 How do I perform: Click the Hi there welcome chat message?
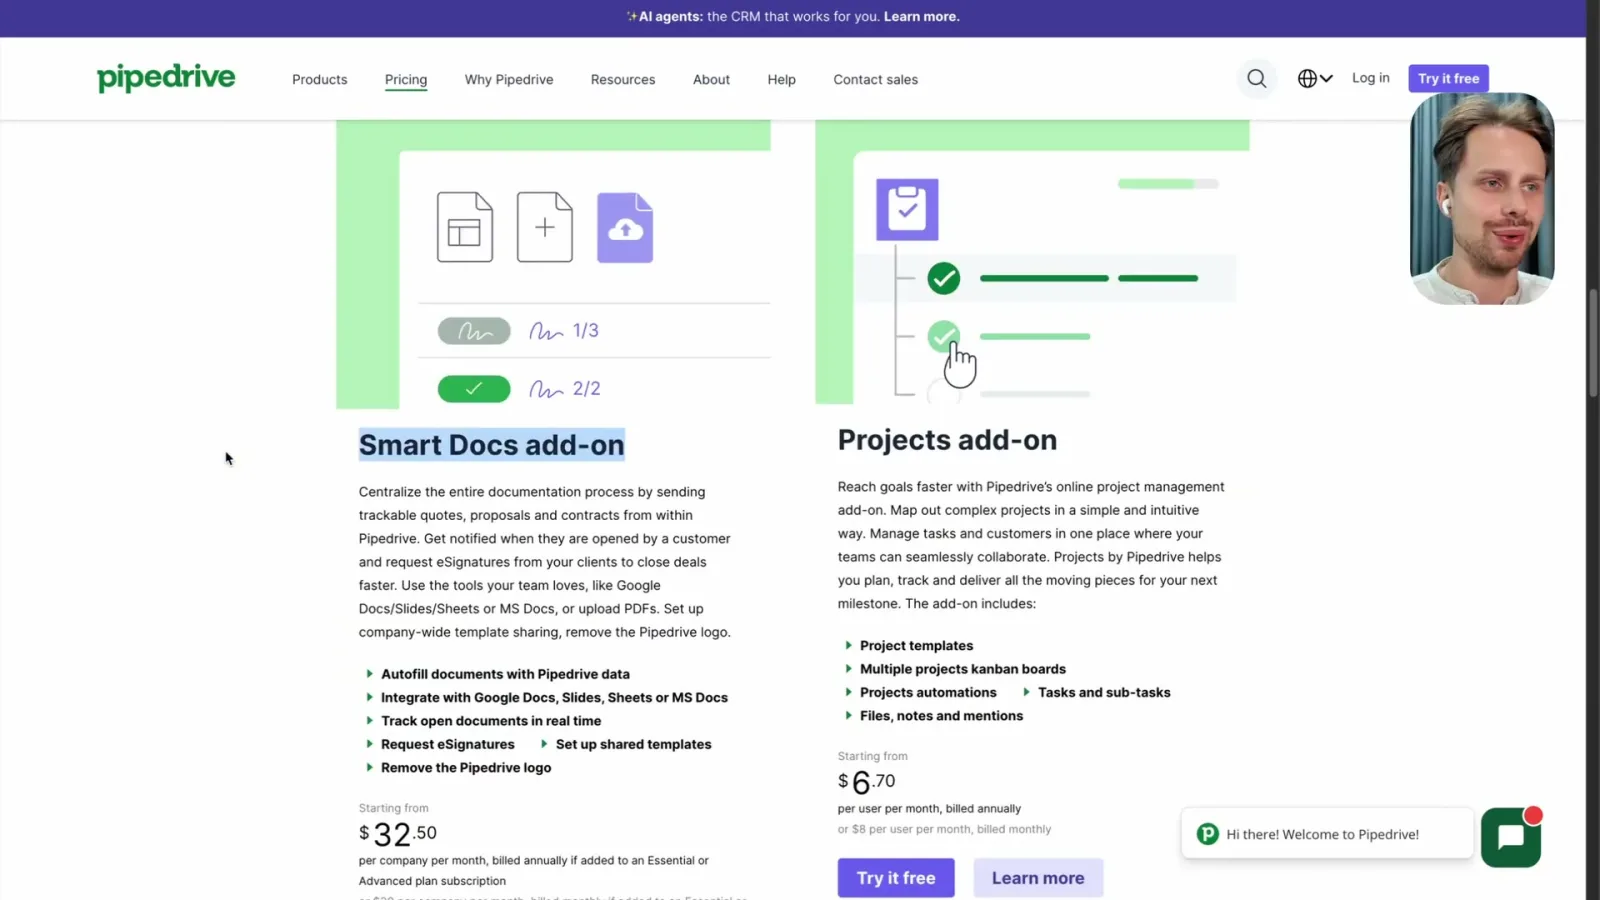1327,834
